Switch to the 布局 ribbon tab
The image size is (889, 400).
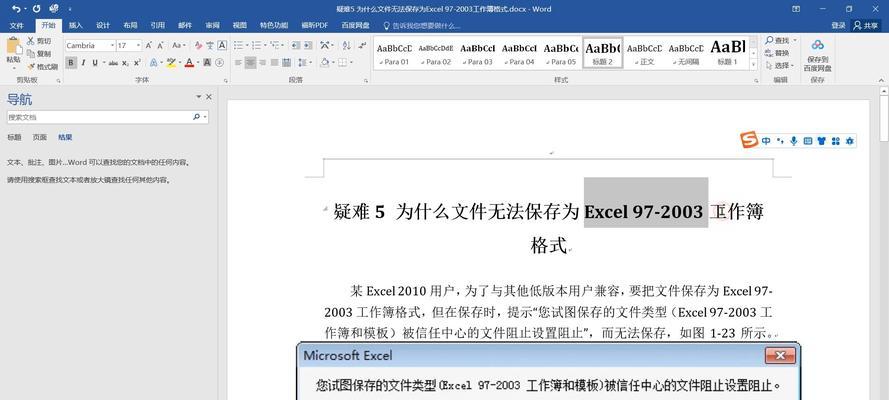pos(130,25)
